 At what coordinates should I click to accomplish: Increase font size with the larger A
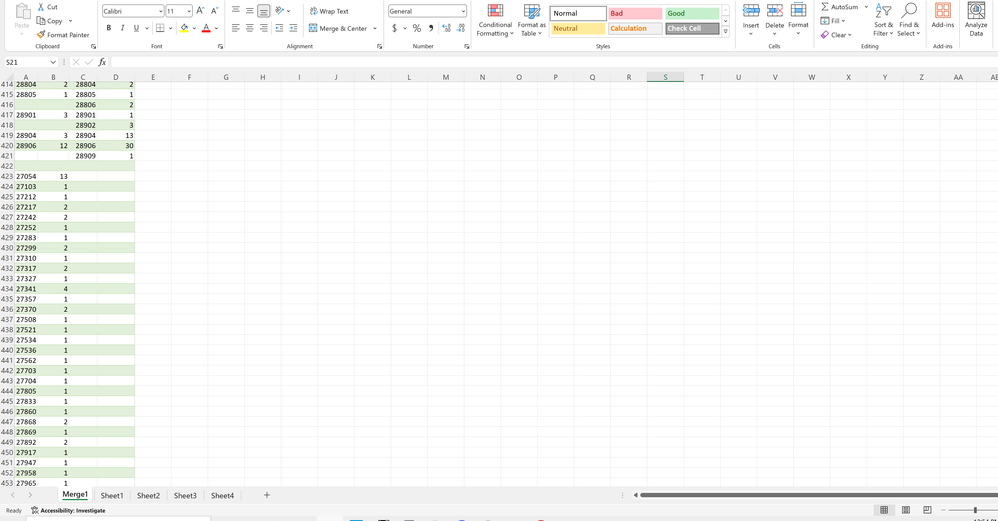pos(200,11)
